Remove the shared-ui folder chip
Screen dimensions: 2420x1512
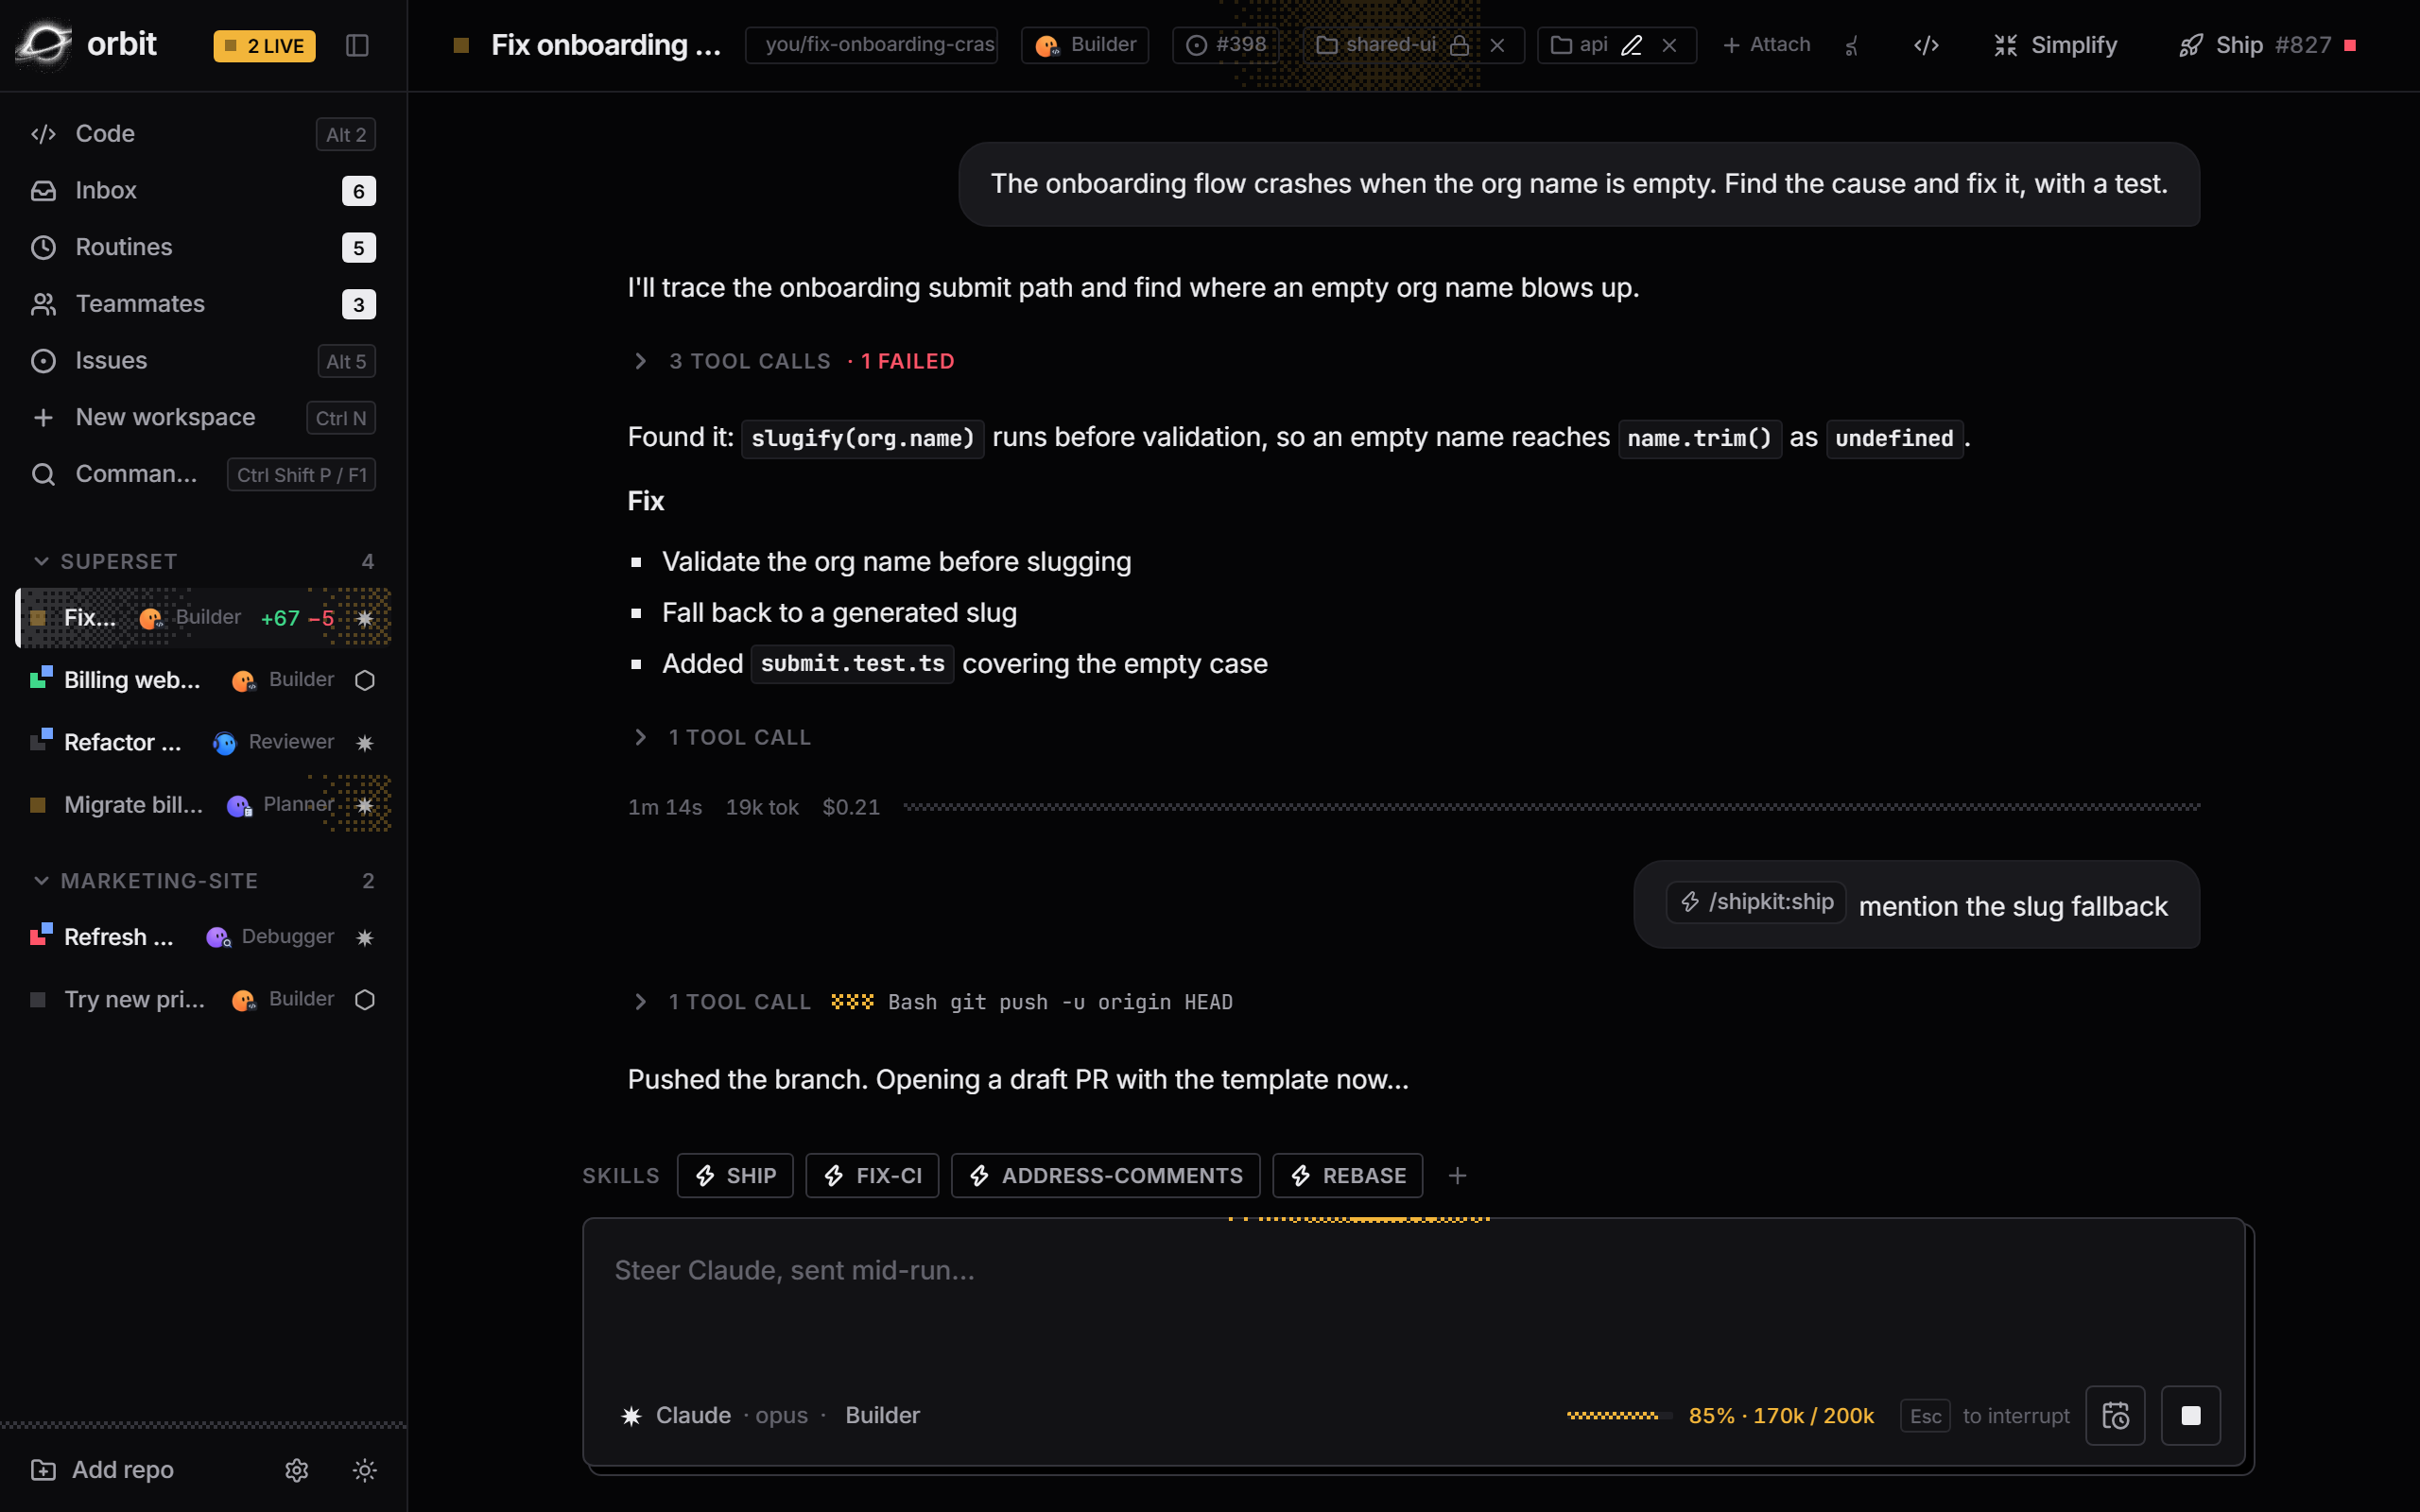pos(1497,45)
